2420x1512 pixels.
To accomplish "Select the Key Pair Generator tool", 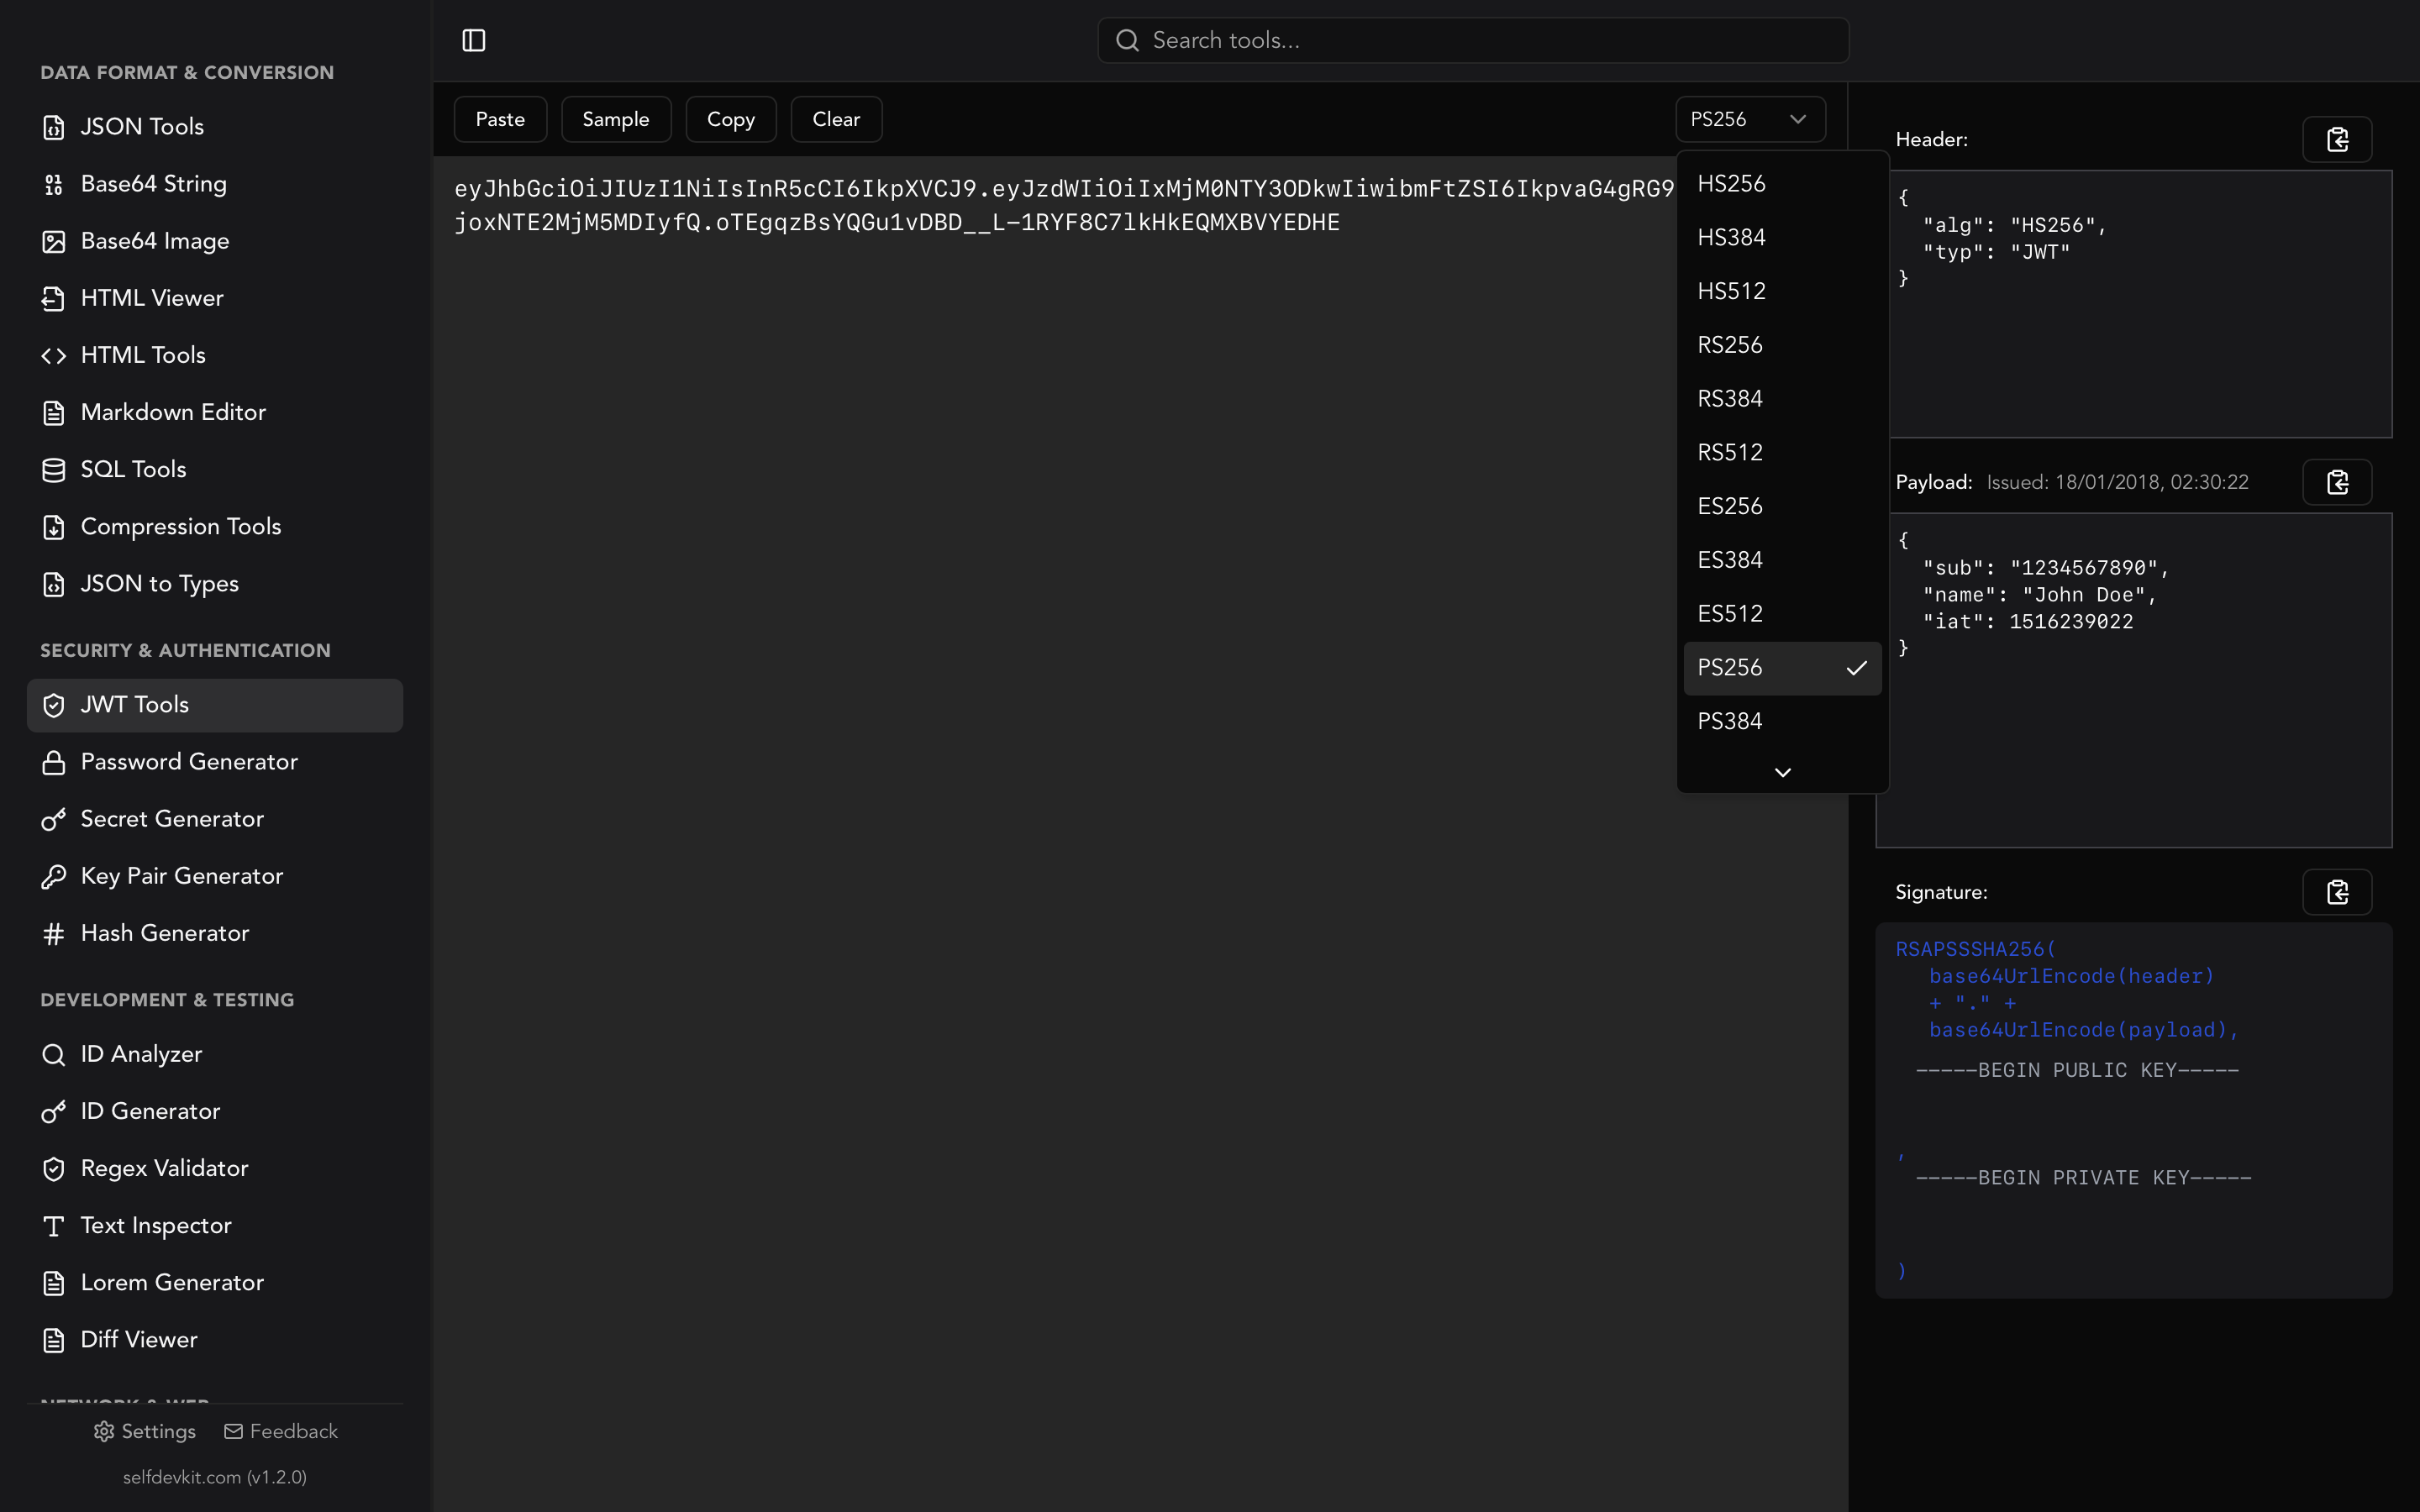I will [x=182, y=876].
